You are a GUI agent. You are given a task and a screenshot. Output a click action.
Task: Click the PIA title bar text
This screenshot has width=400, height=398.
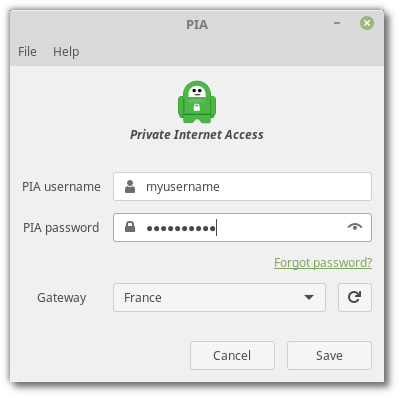(197, 25)
